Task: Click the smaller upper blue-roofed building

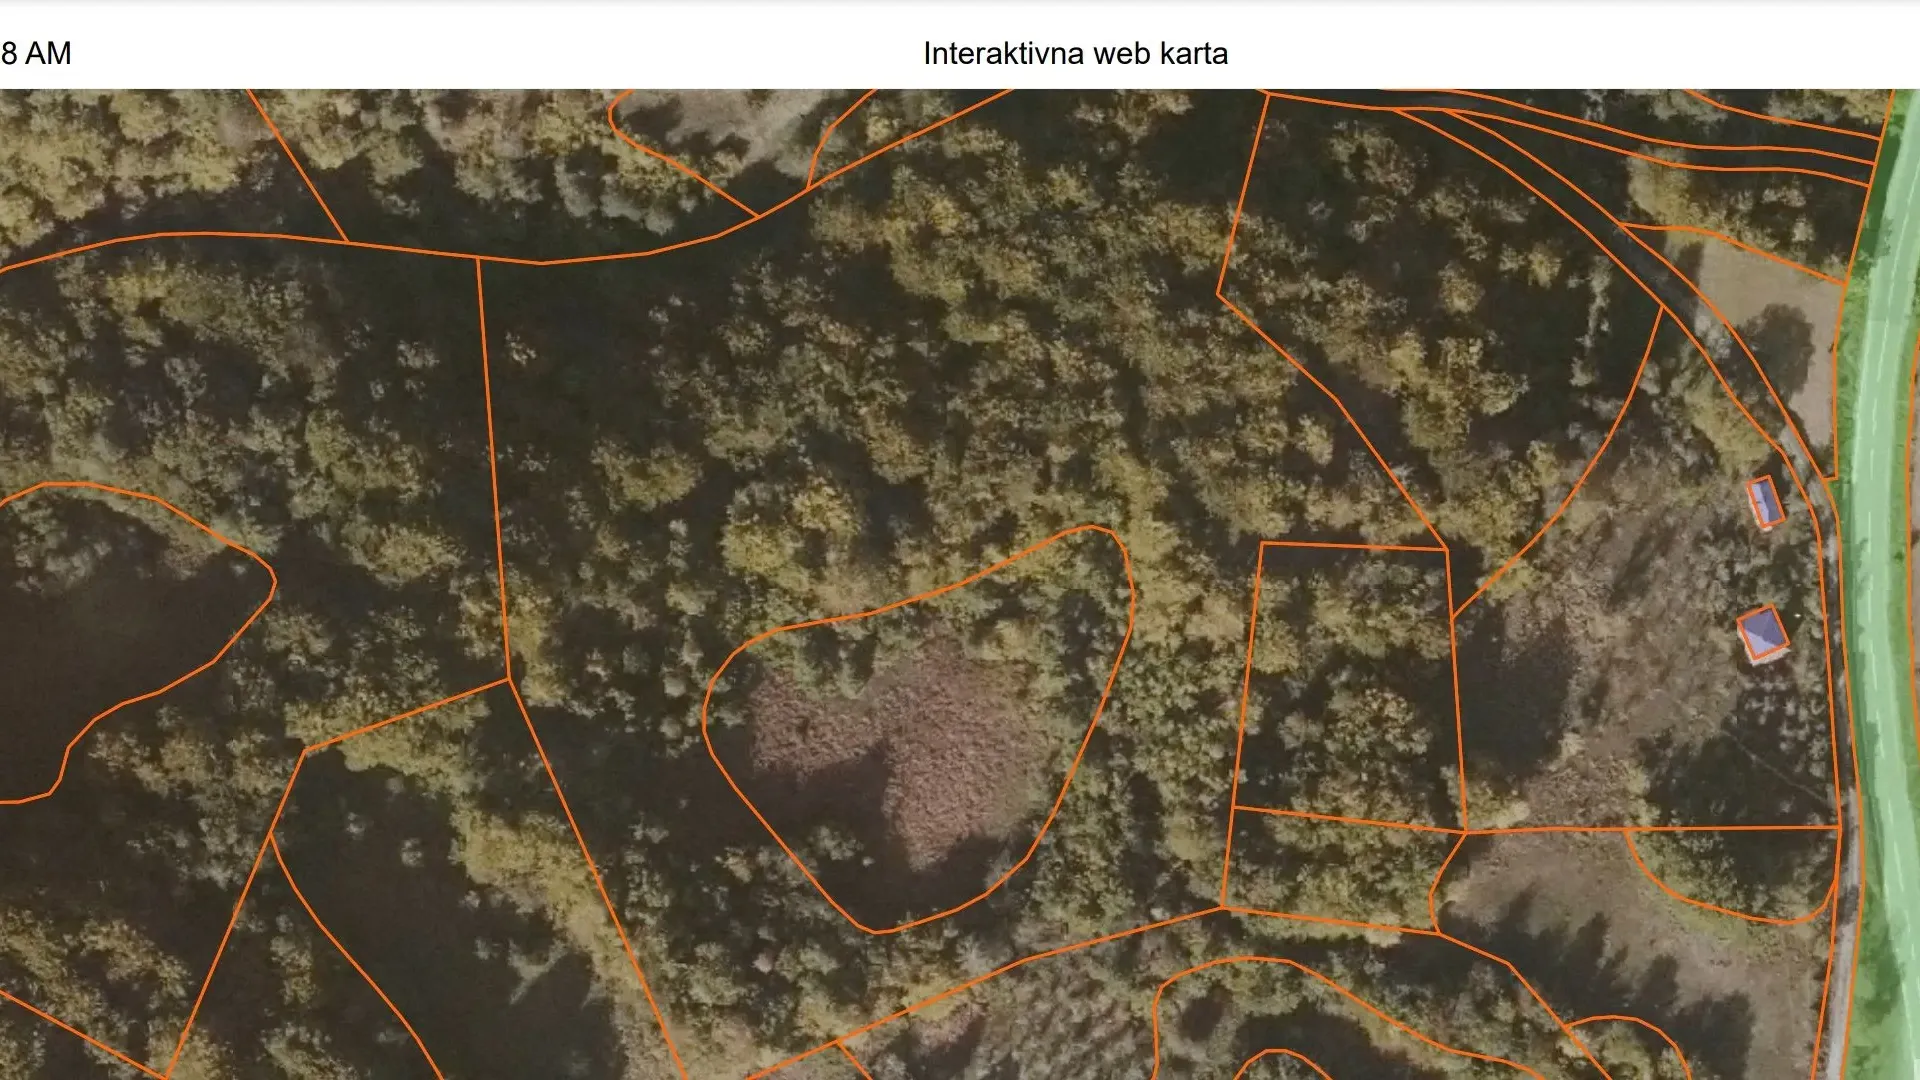Action: click(1765, 502)
